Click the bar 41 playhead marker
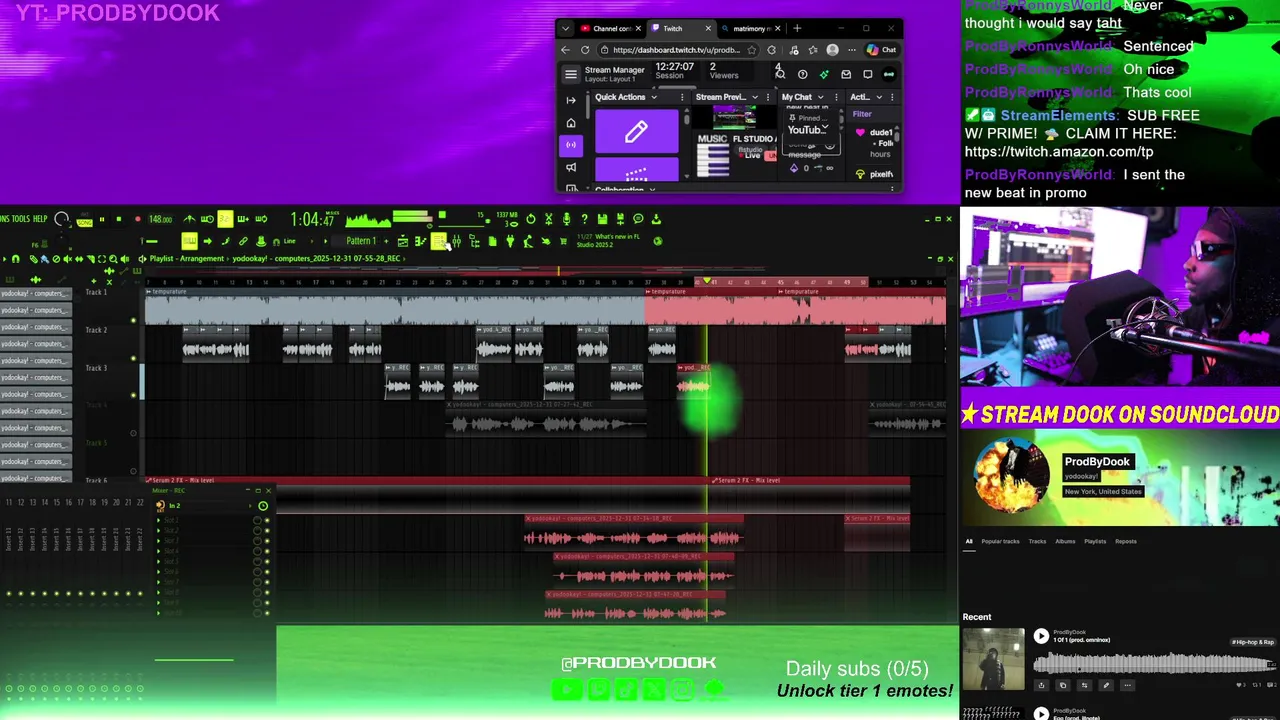 708,282
